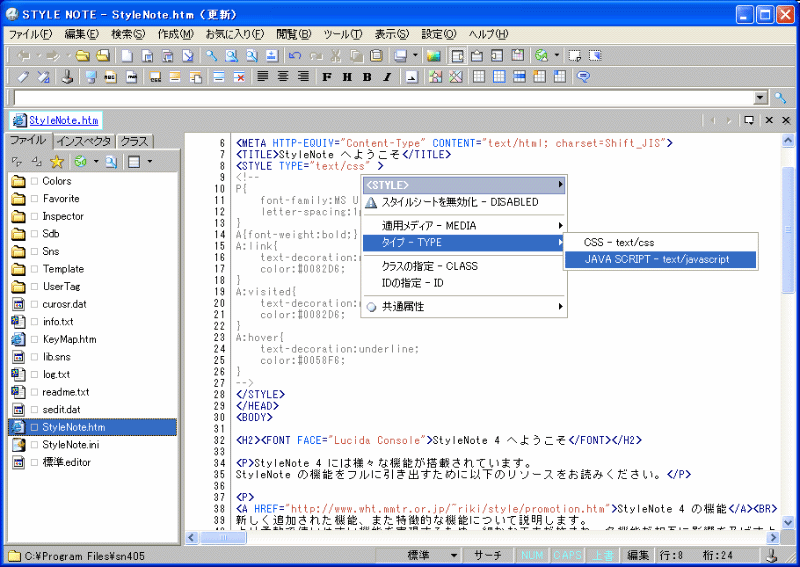Preview page in web browser icon
800x567 pixels.
pyautogui.click(x=542, y=56)
